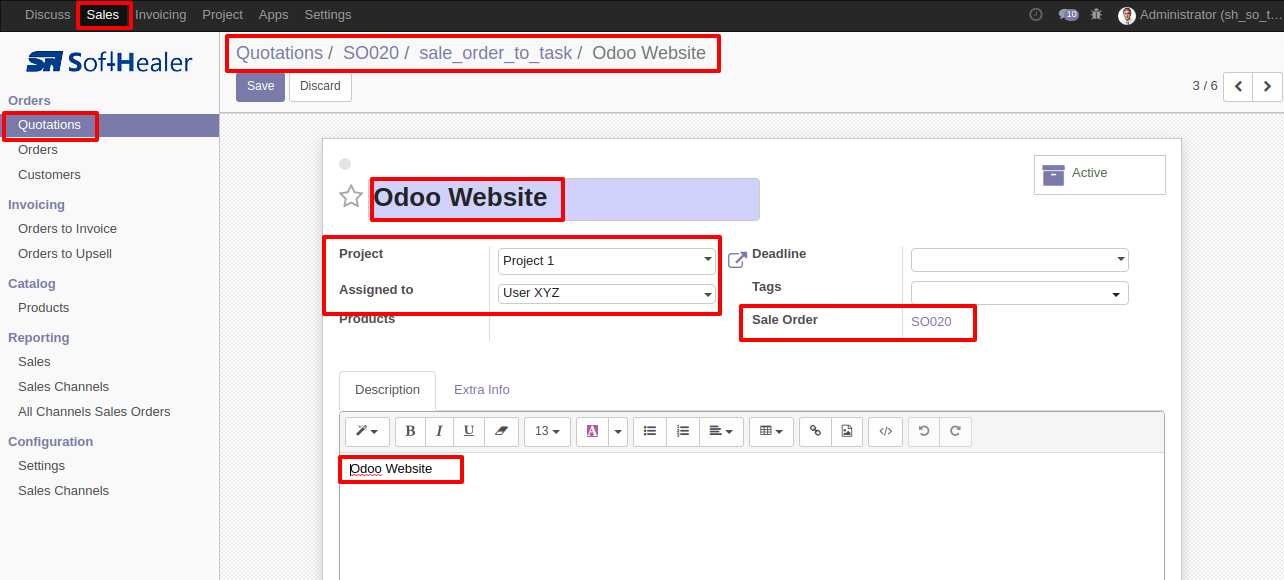Click sale_order_to_task in the breadcrumb
Screen dimensions: 1284x580
(496, 53)
